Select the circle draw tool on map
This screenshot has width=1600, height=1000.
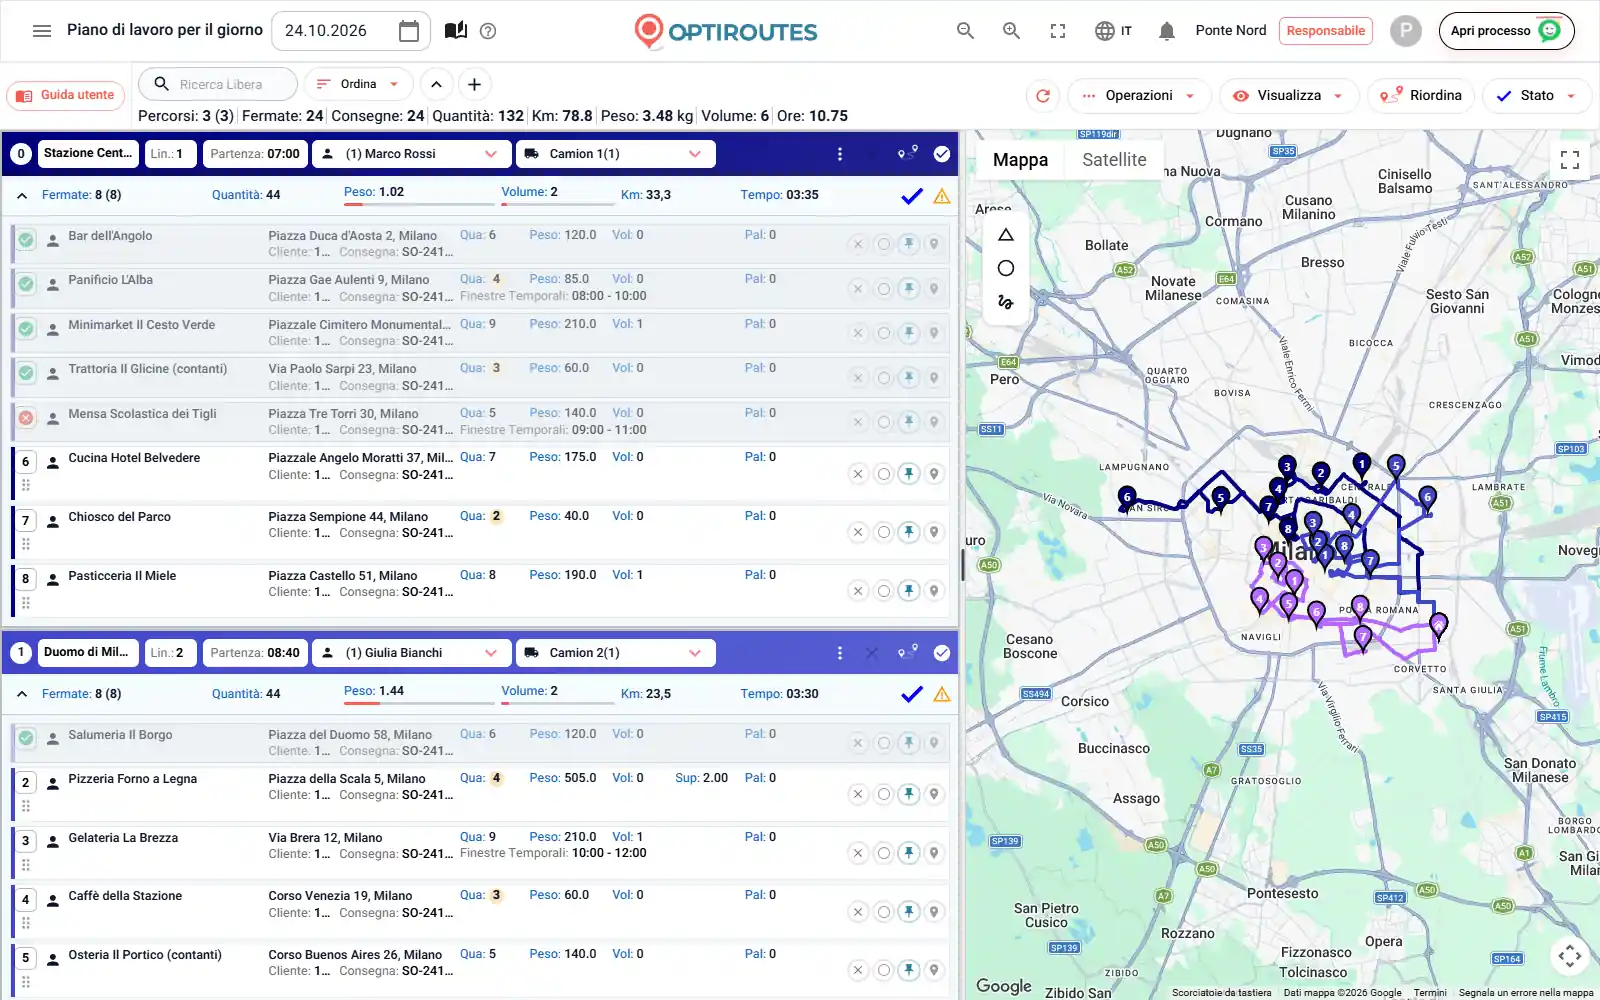[x=1006, y=268]
